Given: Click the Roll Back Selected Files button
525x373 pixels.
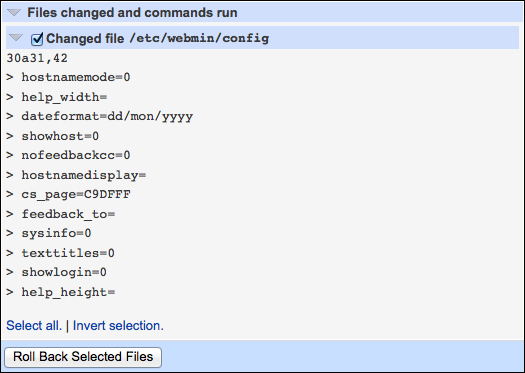Looking at the screenshot, I should click(83, 357).
